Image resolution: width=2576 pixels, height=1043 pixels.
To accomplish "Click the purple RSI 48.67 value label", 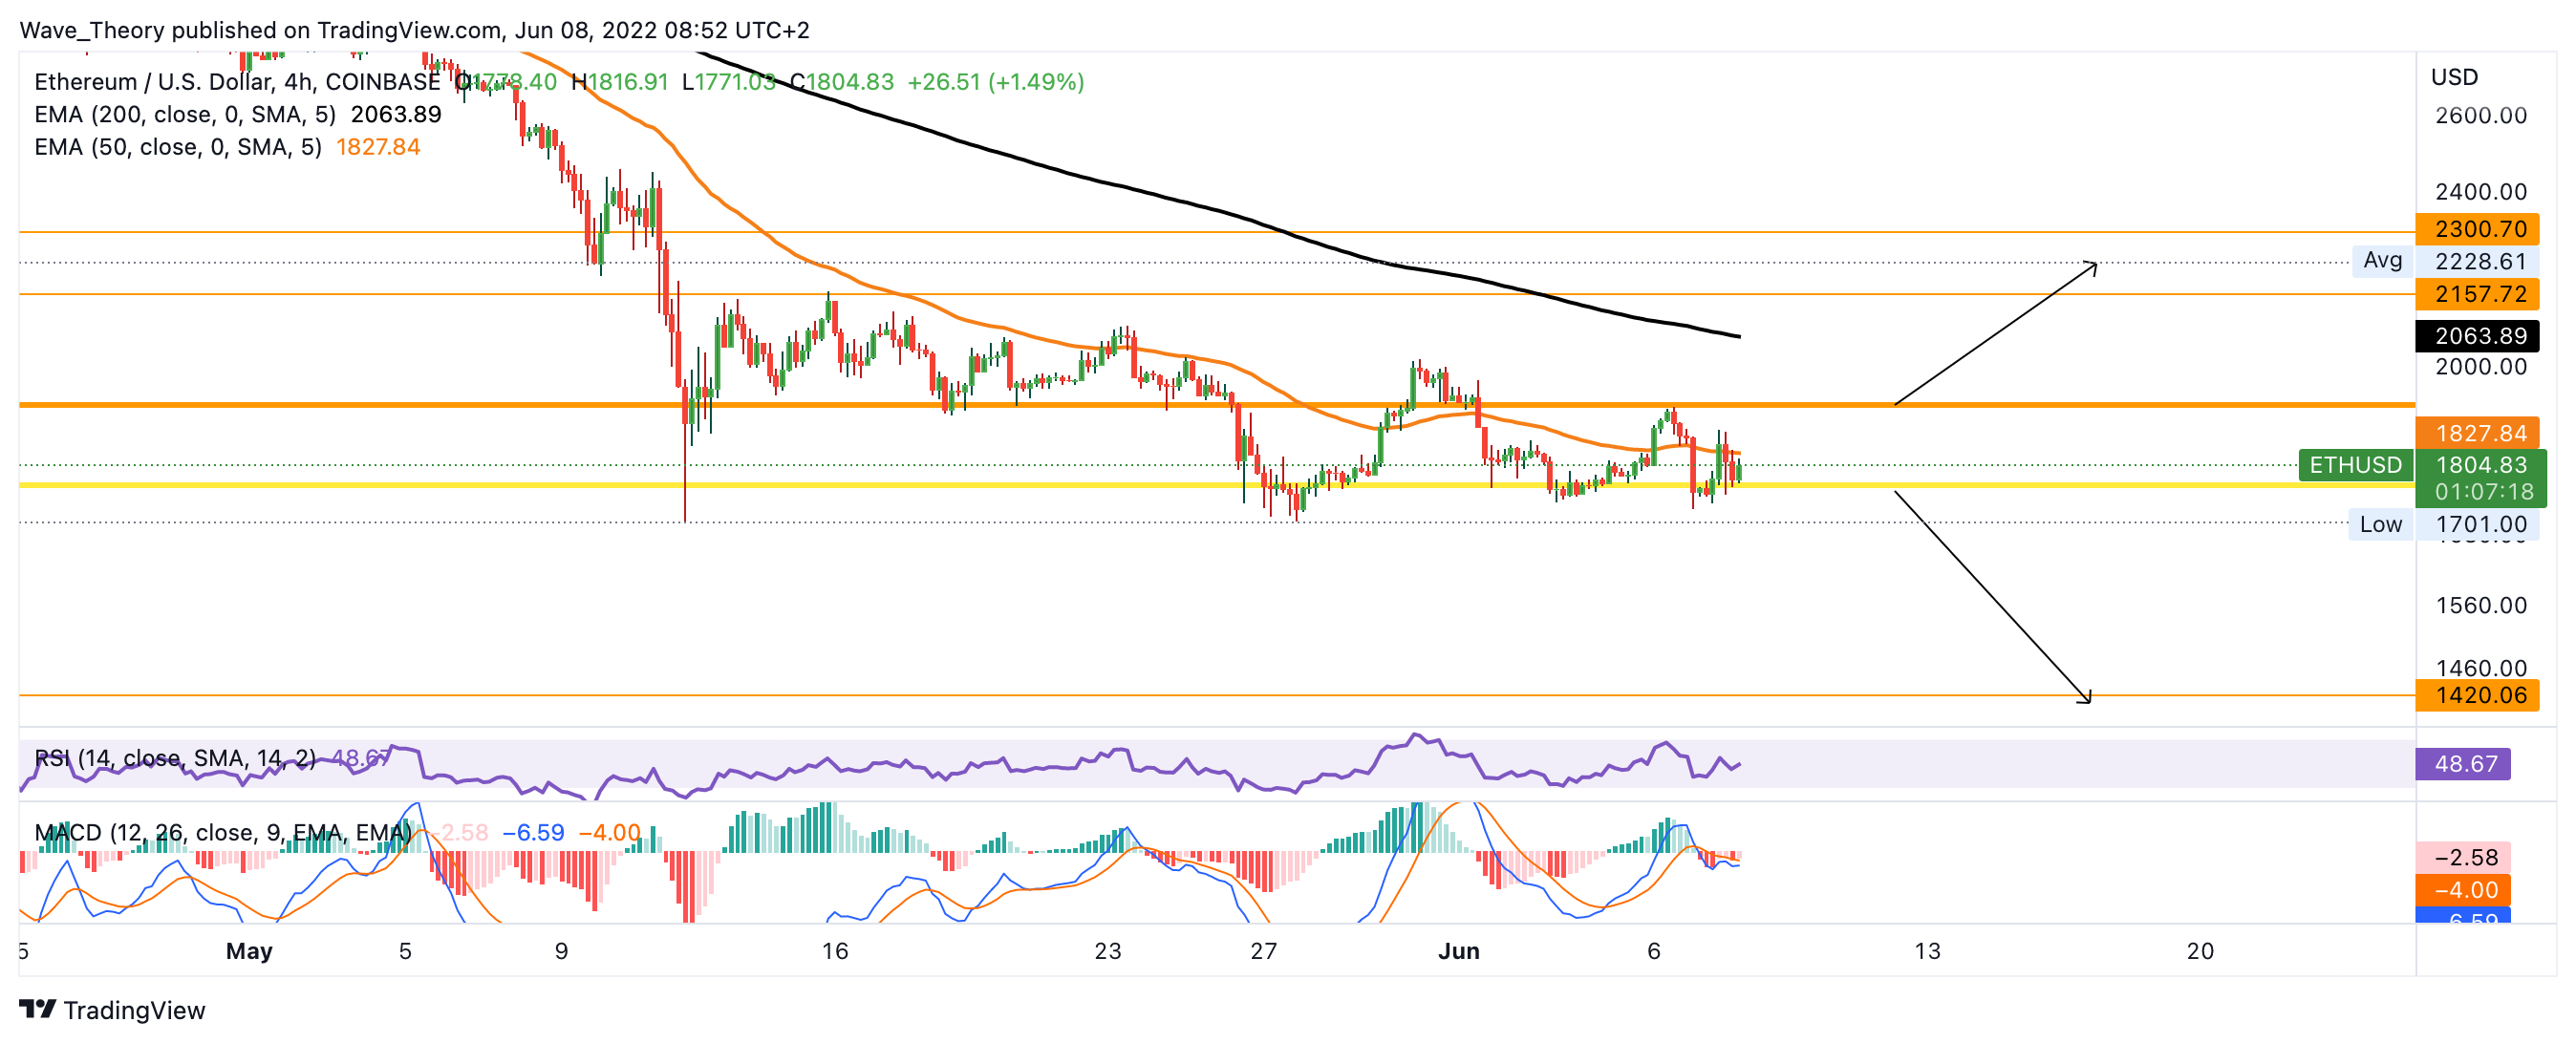I will tap(2465, 764).
